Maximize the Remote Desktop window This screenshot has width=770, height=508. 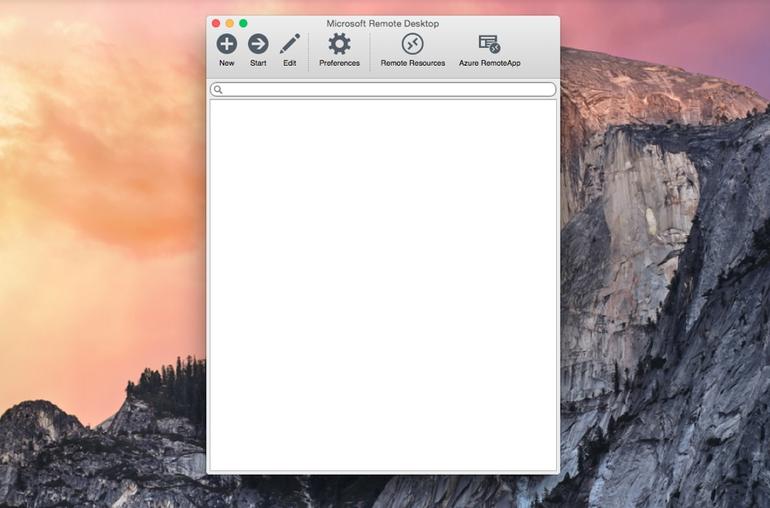tap(243, 23)
